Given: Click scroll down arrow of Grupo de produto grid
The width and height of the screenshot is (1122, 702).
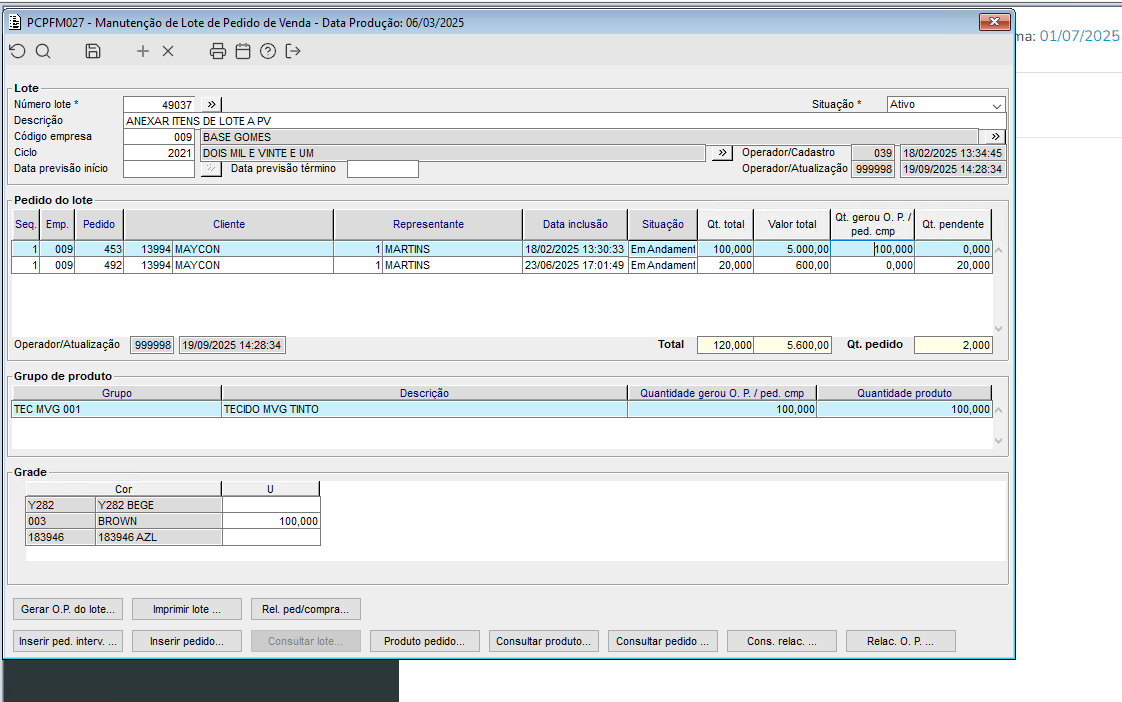Looking at the screenshot, I should pyautogui.click(x=999, y=441).
